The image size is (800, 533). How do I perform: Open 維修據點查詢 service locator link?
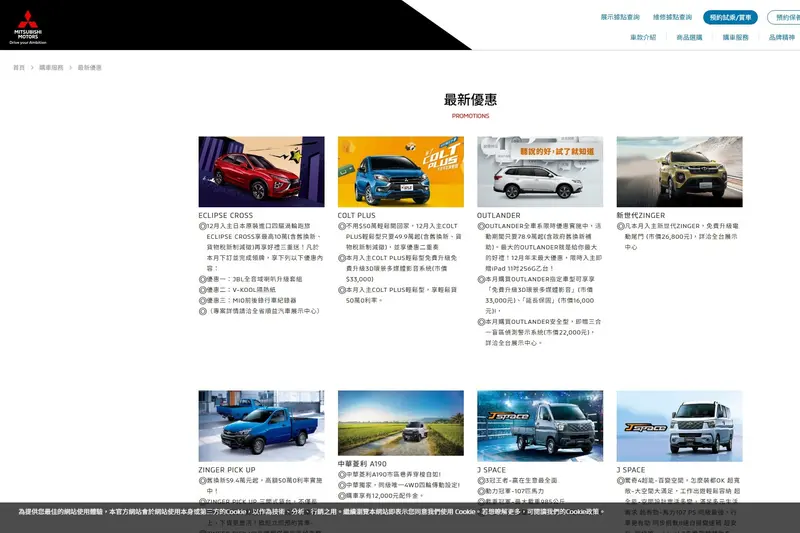pyautogui.click(x=672, y=17)
